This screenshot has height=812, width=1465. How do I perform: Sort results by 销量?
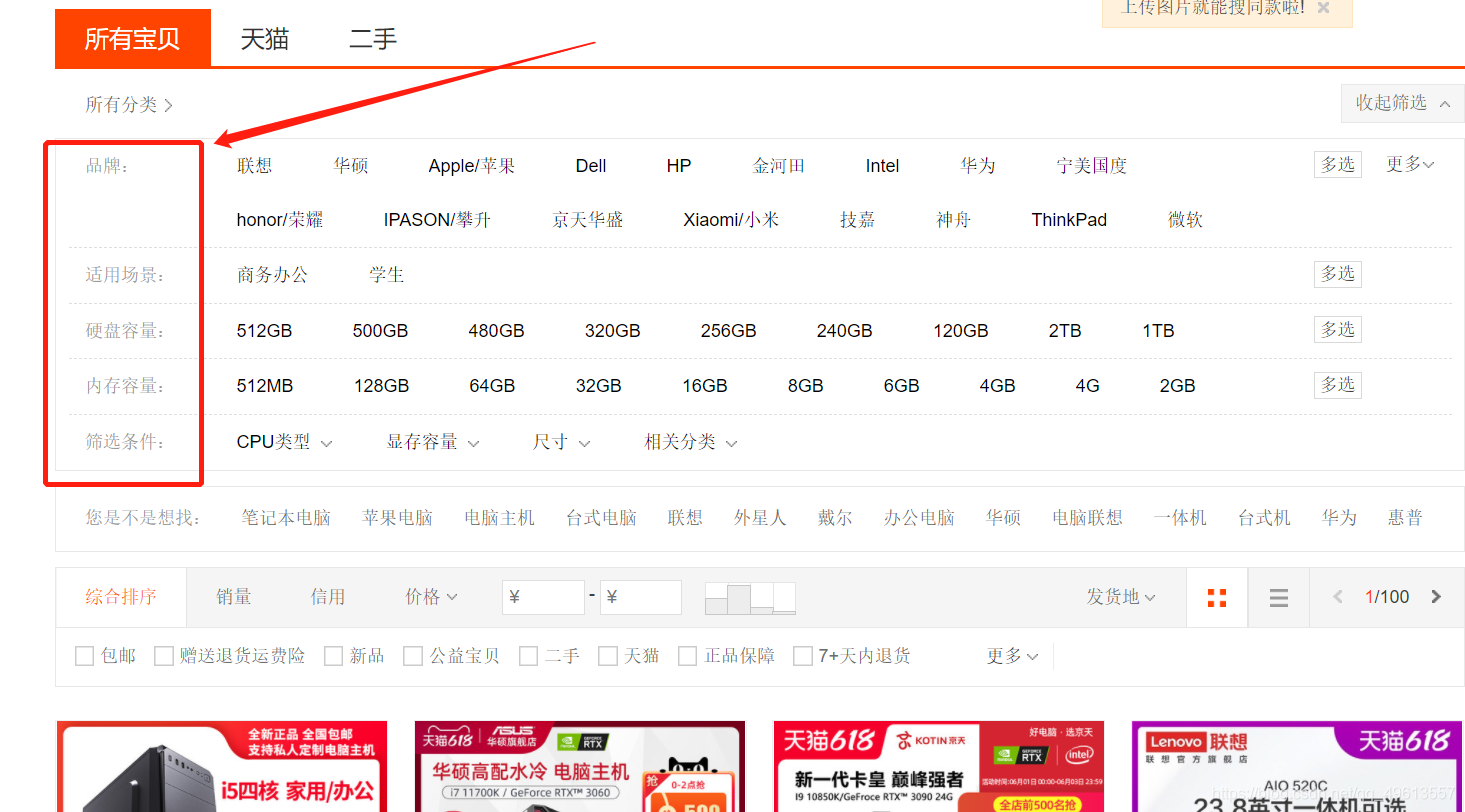[x=234, y=597]
